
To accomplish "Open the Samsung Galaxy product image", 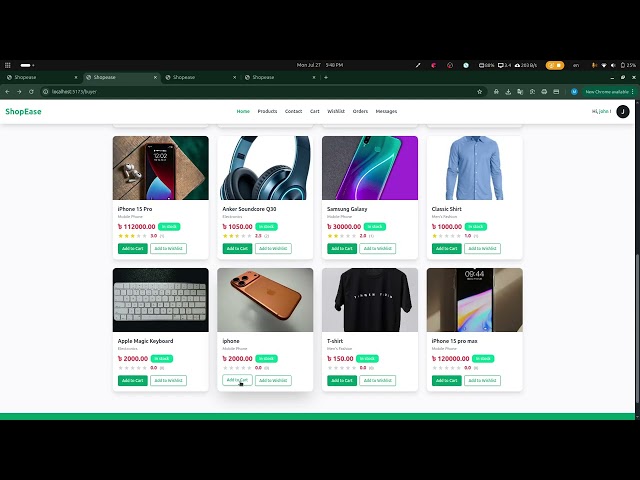I will [x=370, y=168].
